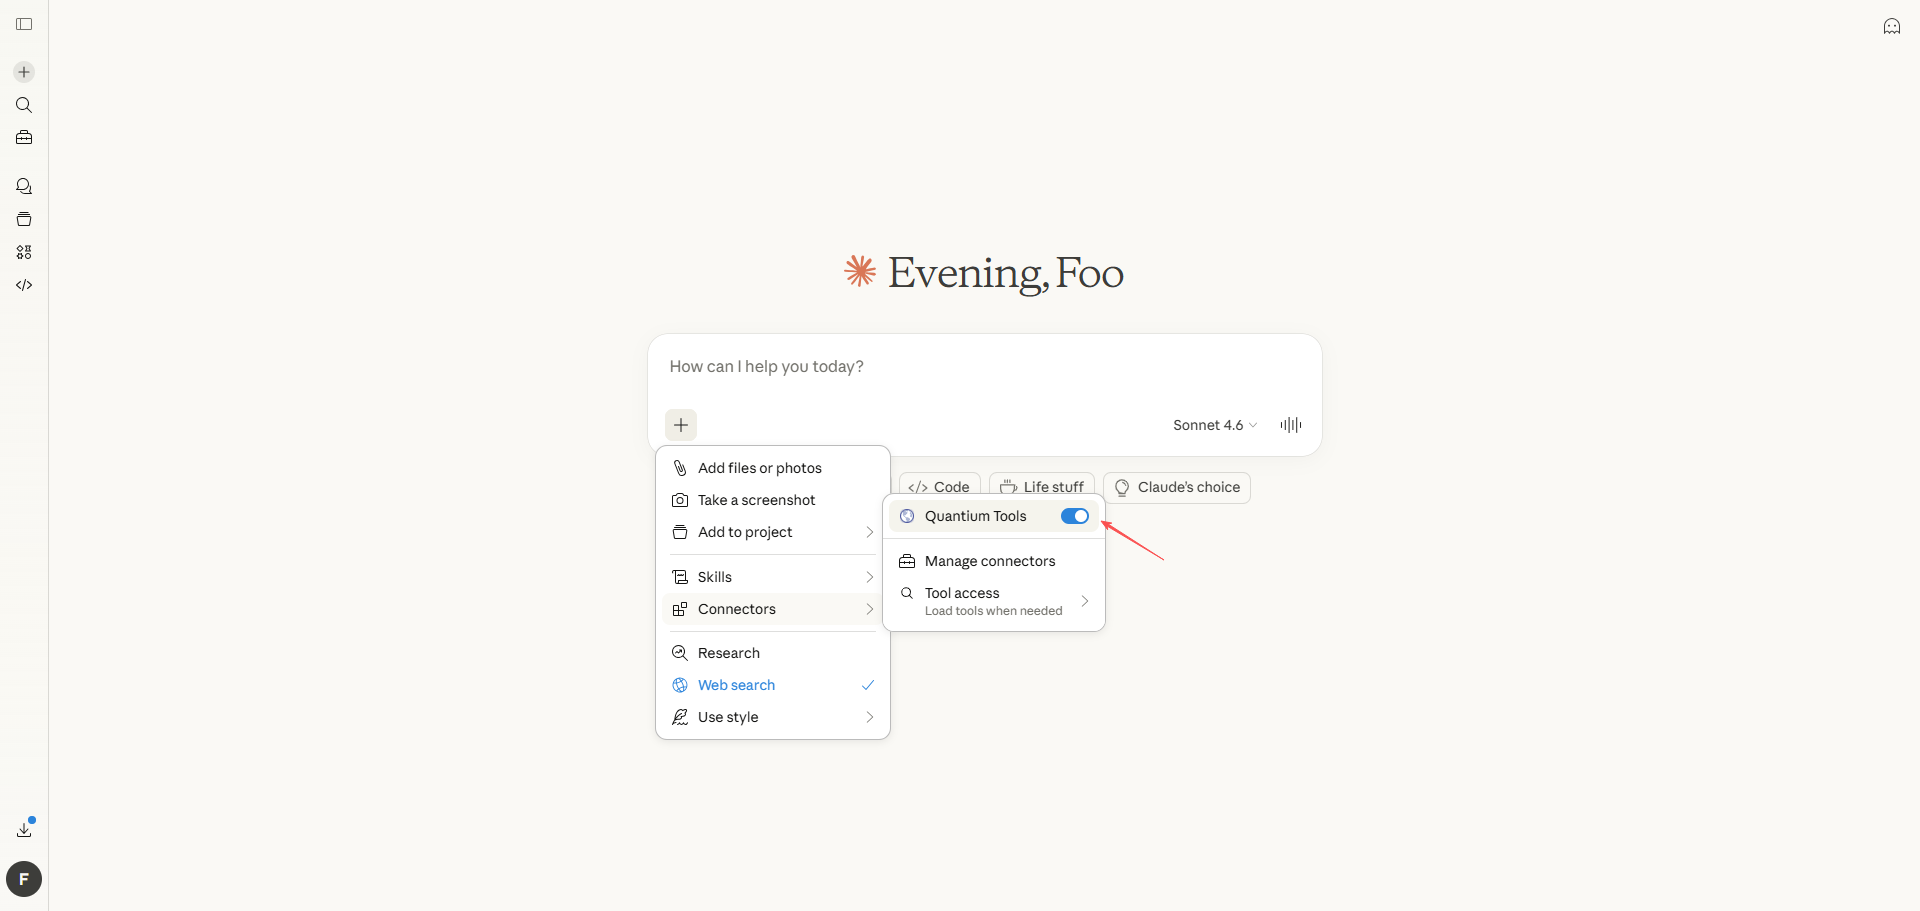This screenshot has height=911, width=1920.
Task: Expand the Use style submenu chevron
Action: pyautogui.click(x=870, y=717)
